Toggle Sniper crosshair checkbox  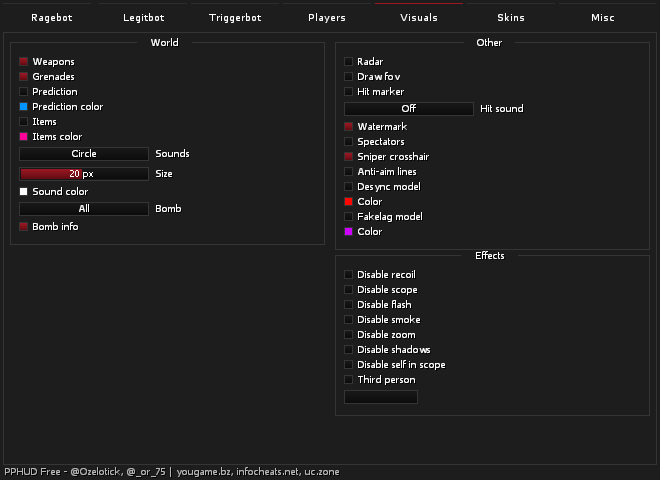coord(349,157)
